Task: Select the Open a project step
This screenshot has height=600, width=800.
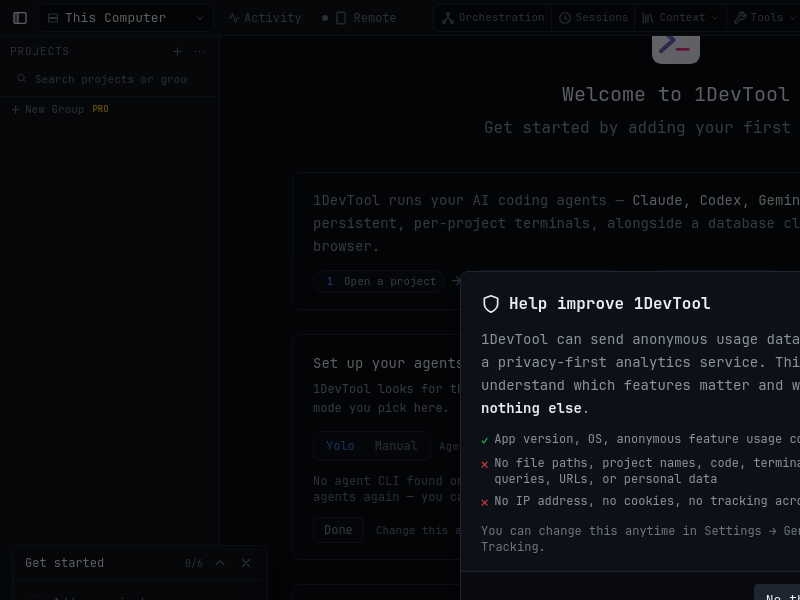Action: [379, 281]
